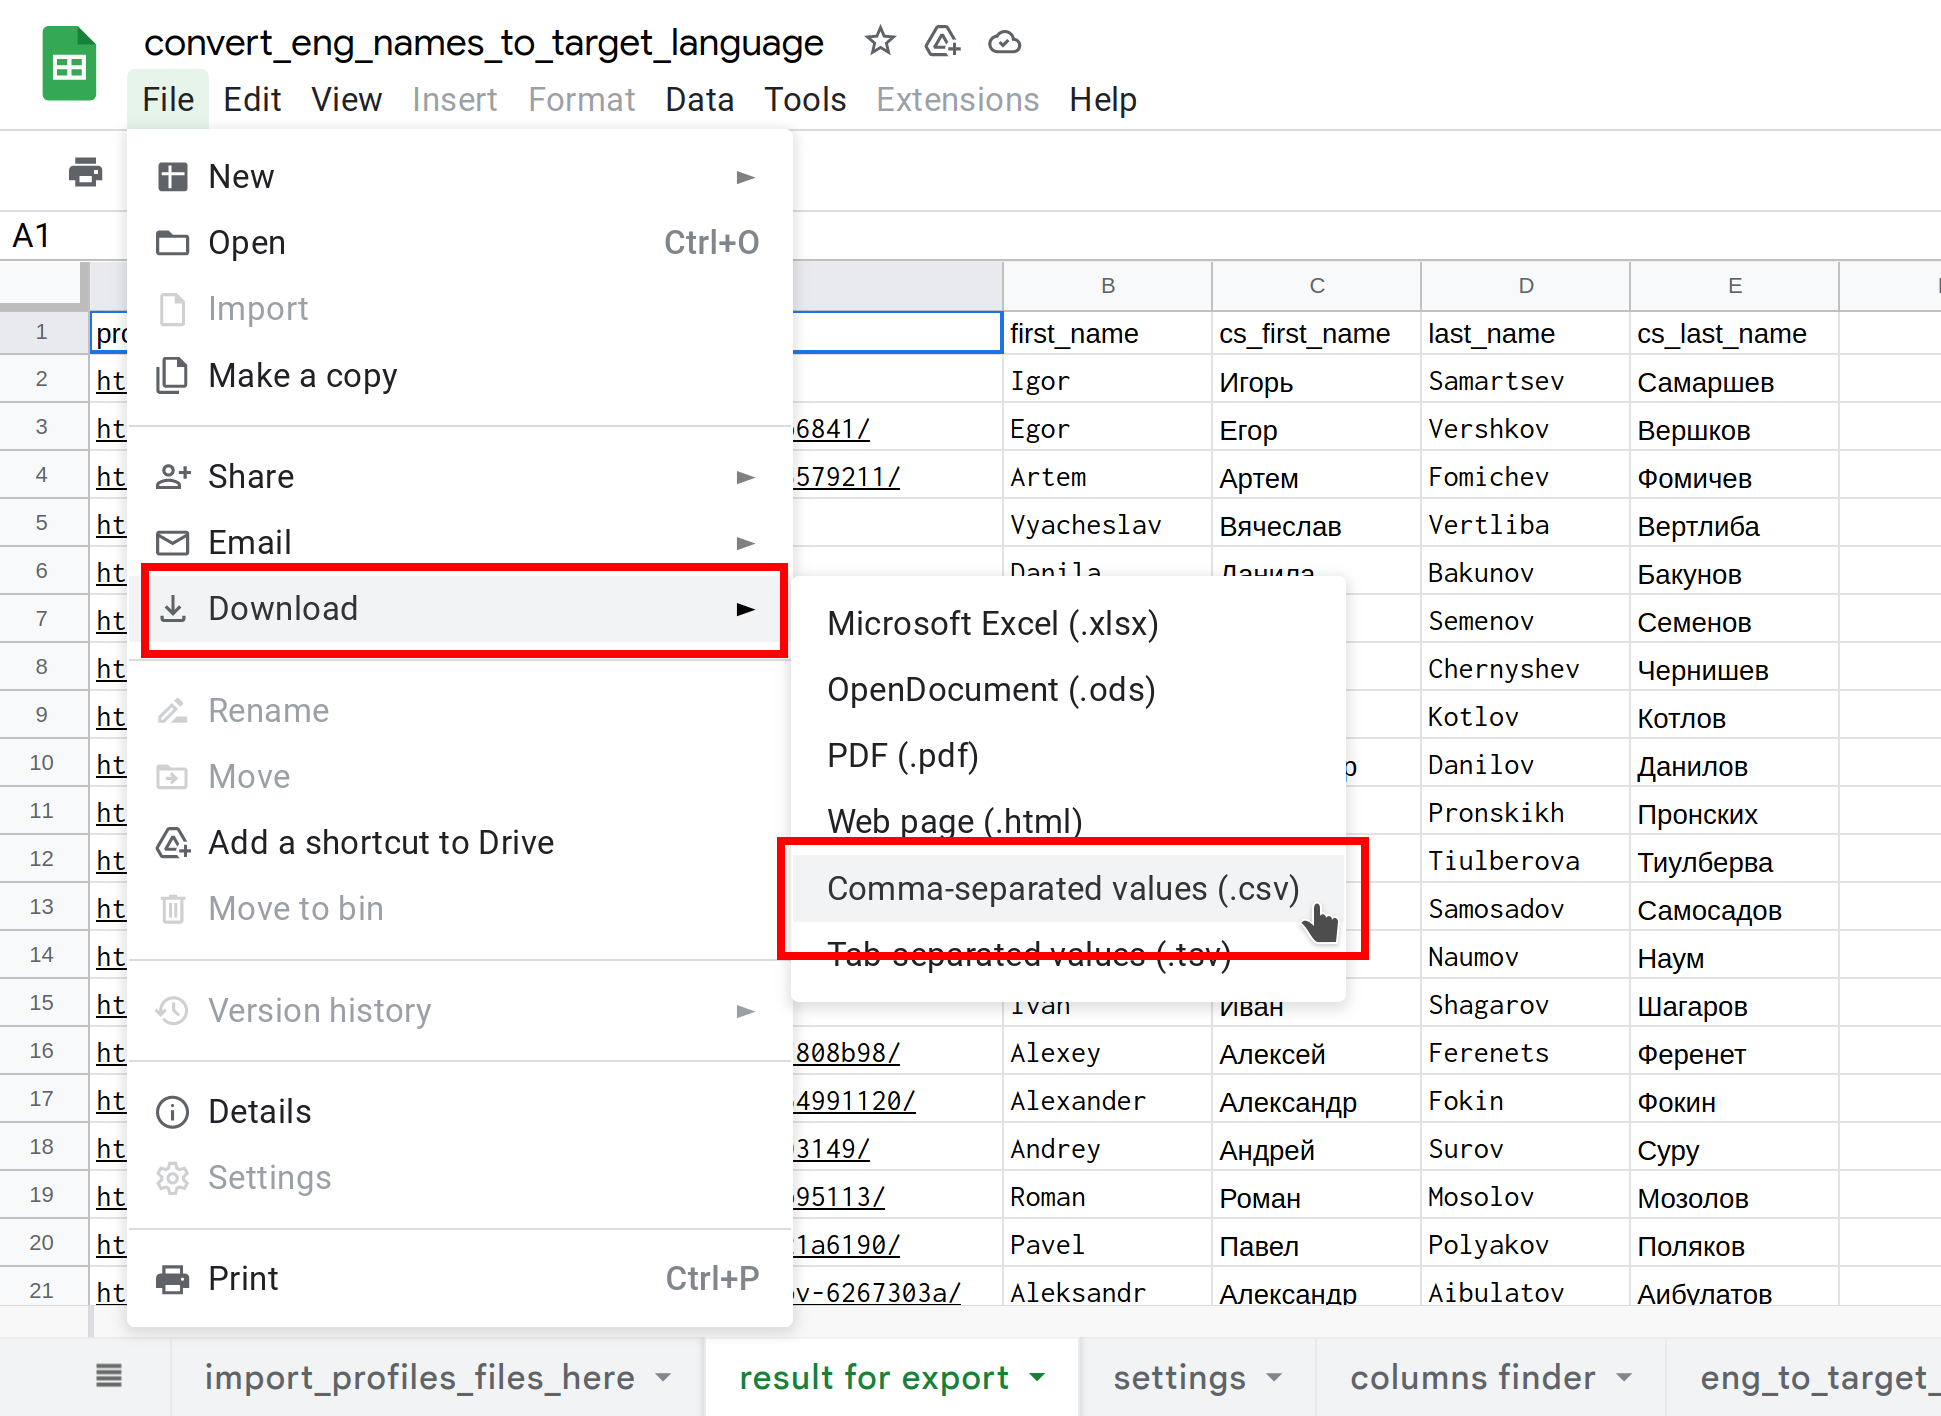Click the cloud document status icon
The height and width of the screenshot is (1416, 1941).
(1004, 42)
